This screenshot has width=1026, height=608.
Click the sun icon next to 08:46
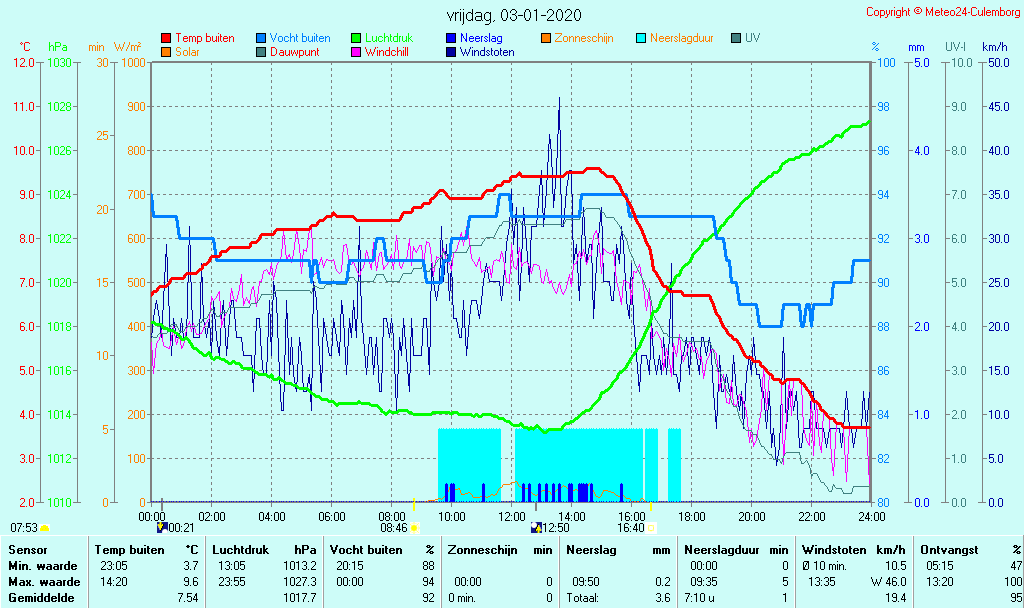coord(414,527)
